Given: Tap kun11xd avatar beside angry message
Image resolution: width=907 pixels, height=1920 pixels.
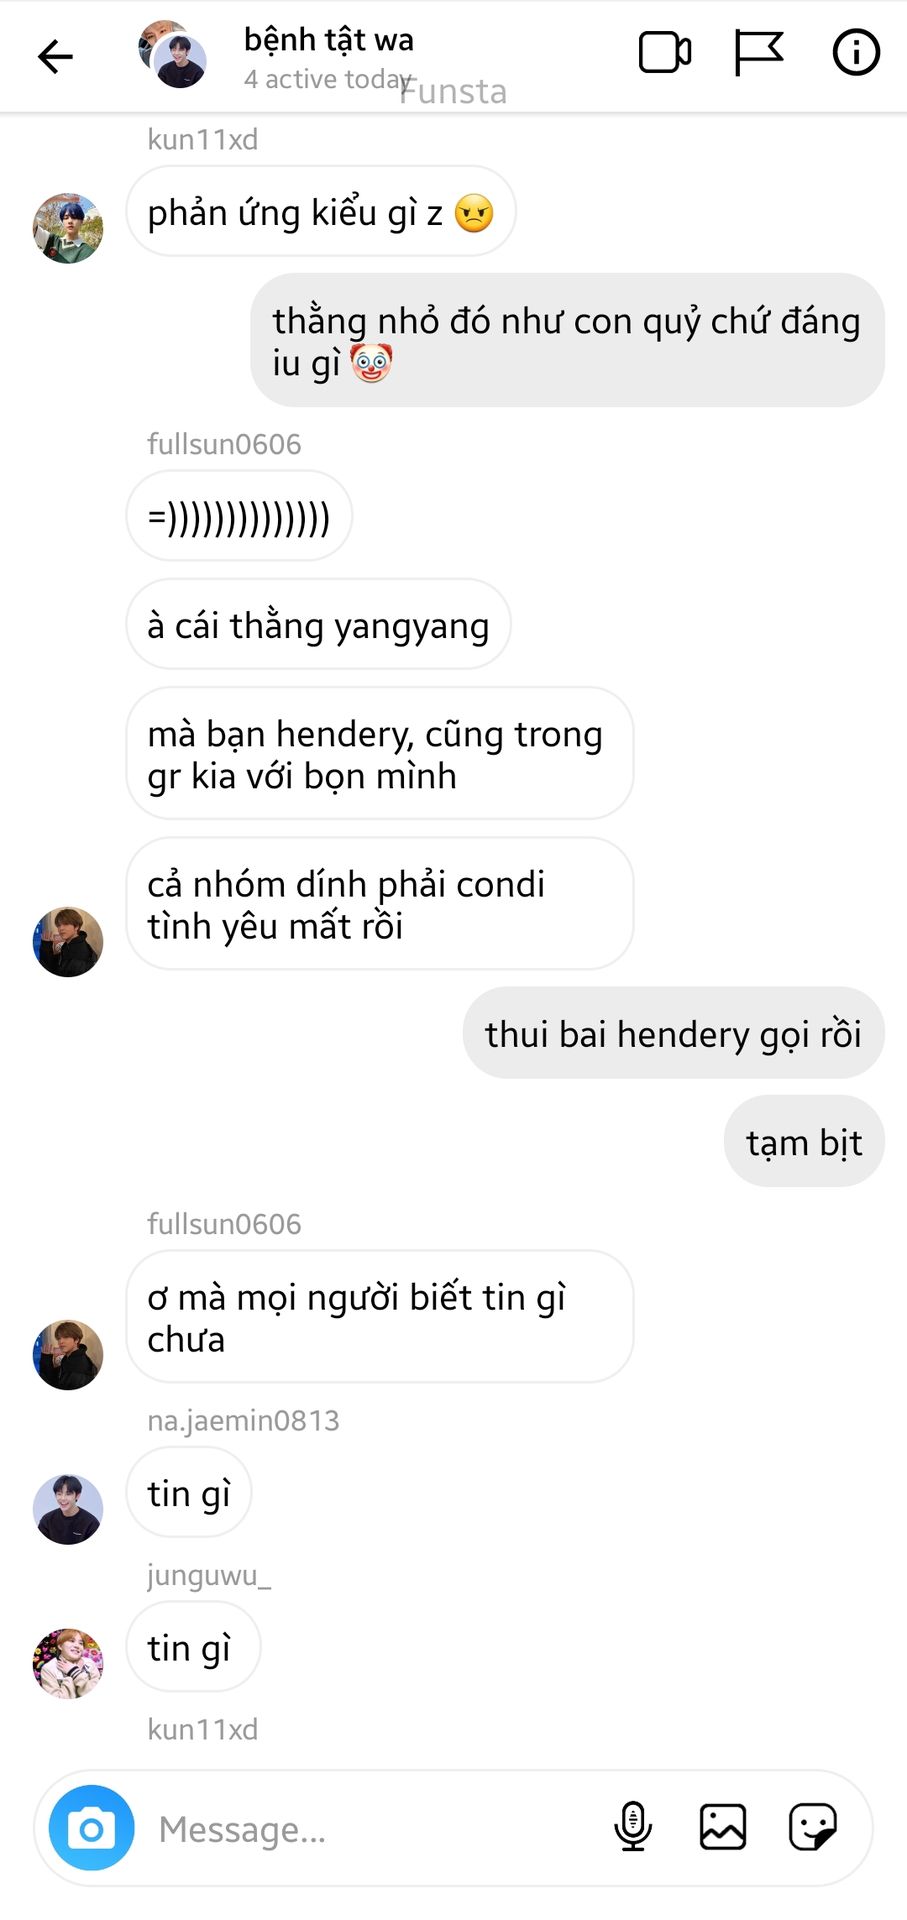Looking at the screenshot, I should pyautogui.click(x=68, y=229).
